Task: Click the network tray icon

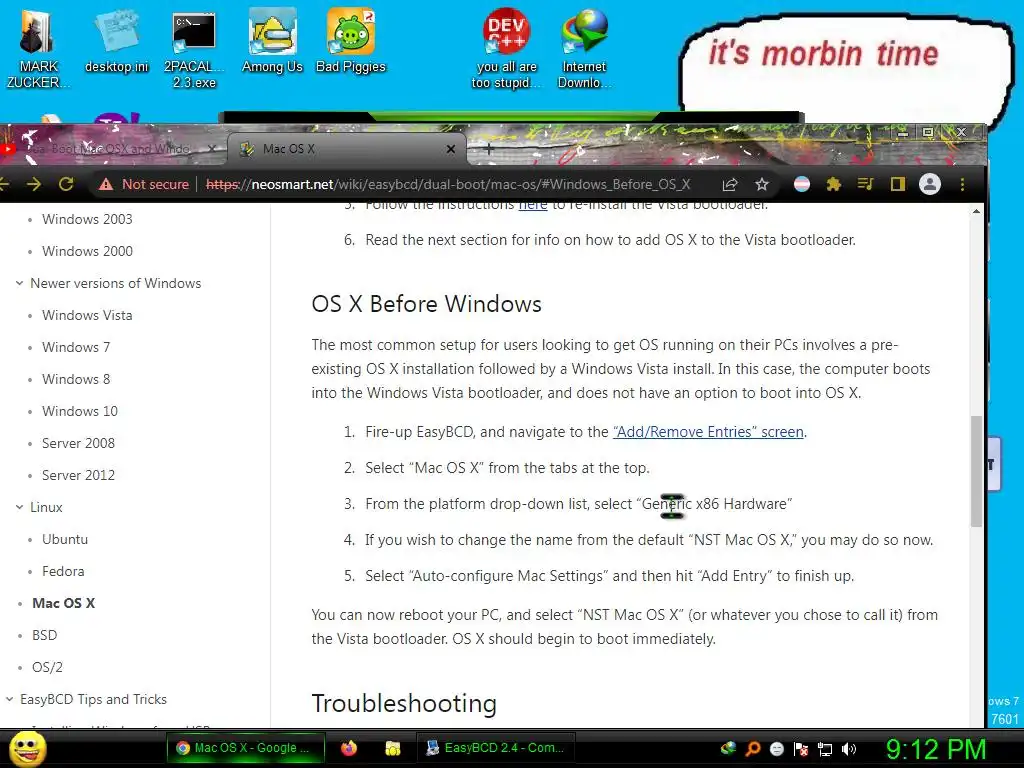Action: 825,749
